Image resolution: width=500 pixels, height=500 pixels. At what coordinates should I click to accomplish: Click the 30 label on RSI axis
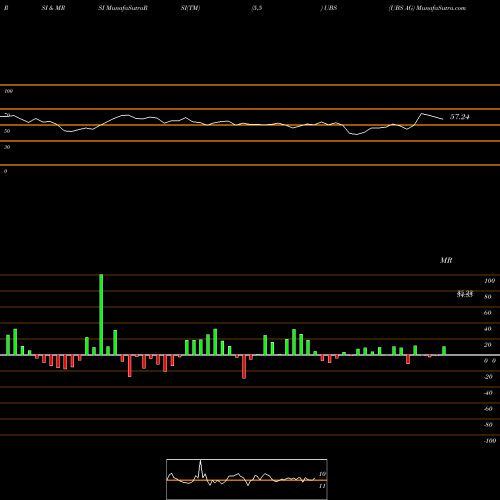[x=7, y=147]
